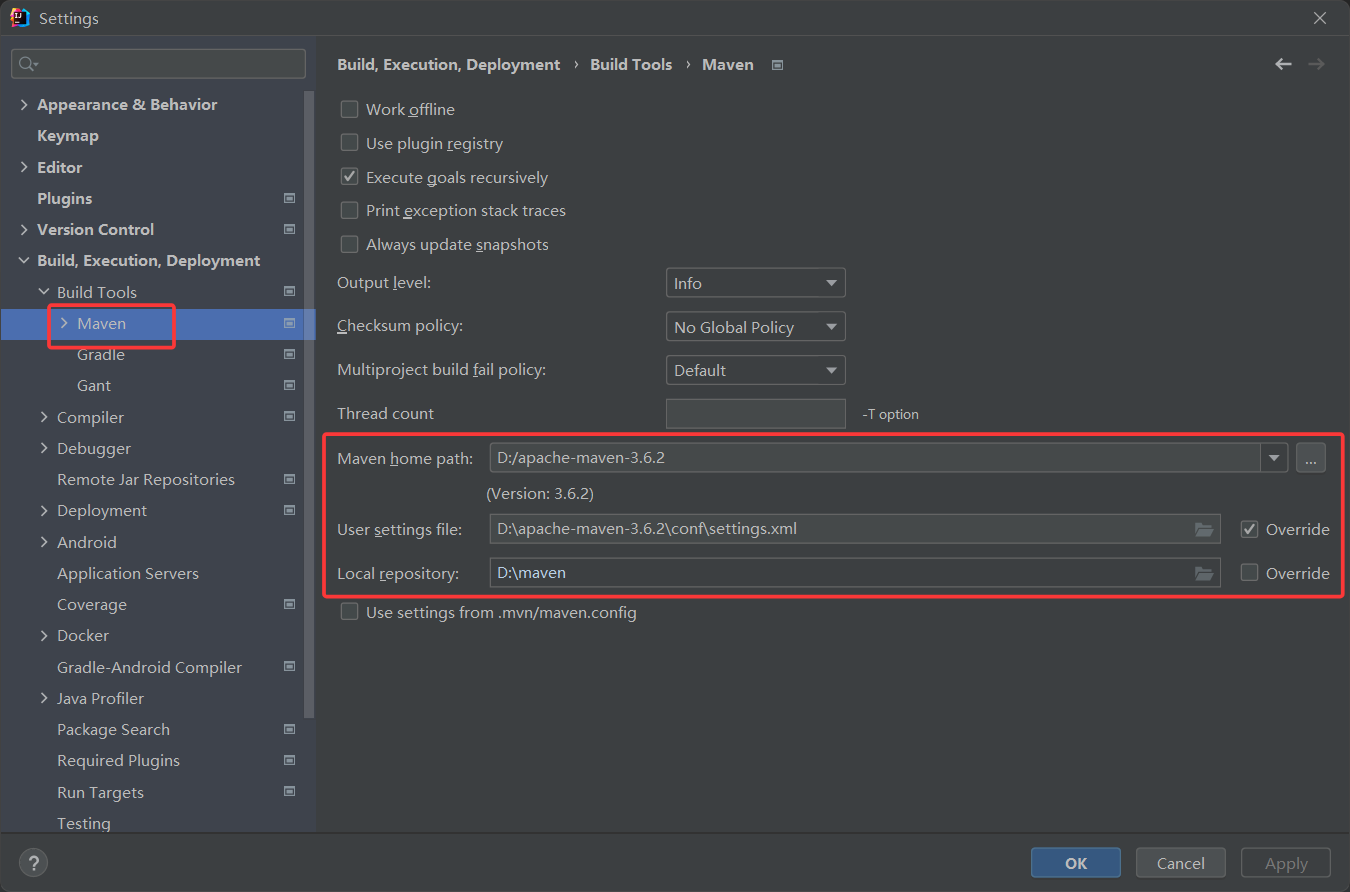Enable Use plugin registry checkbox
This screenshot has height=892, width=1350.
coord(349,143)
